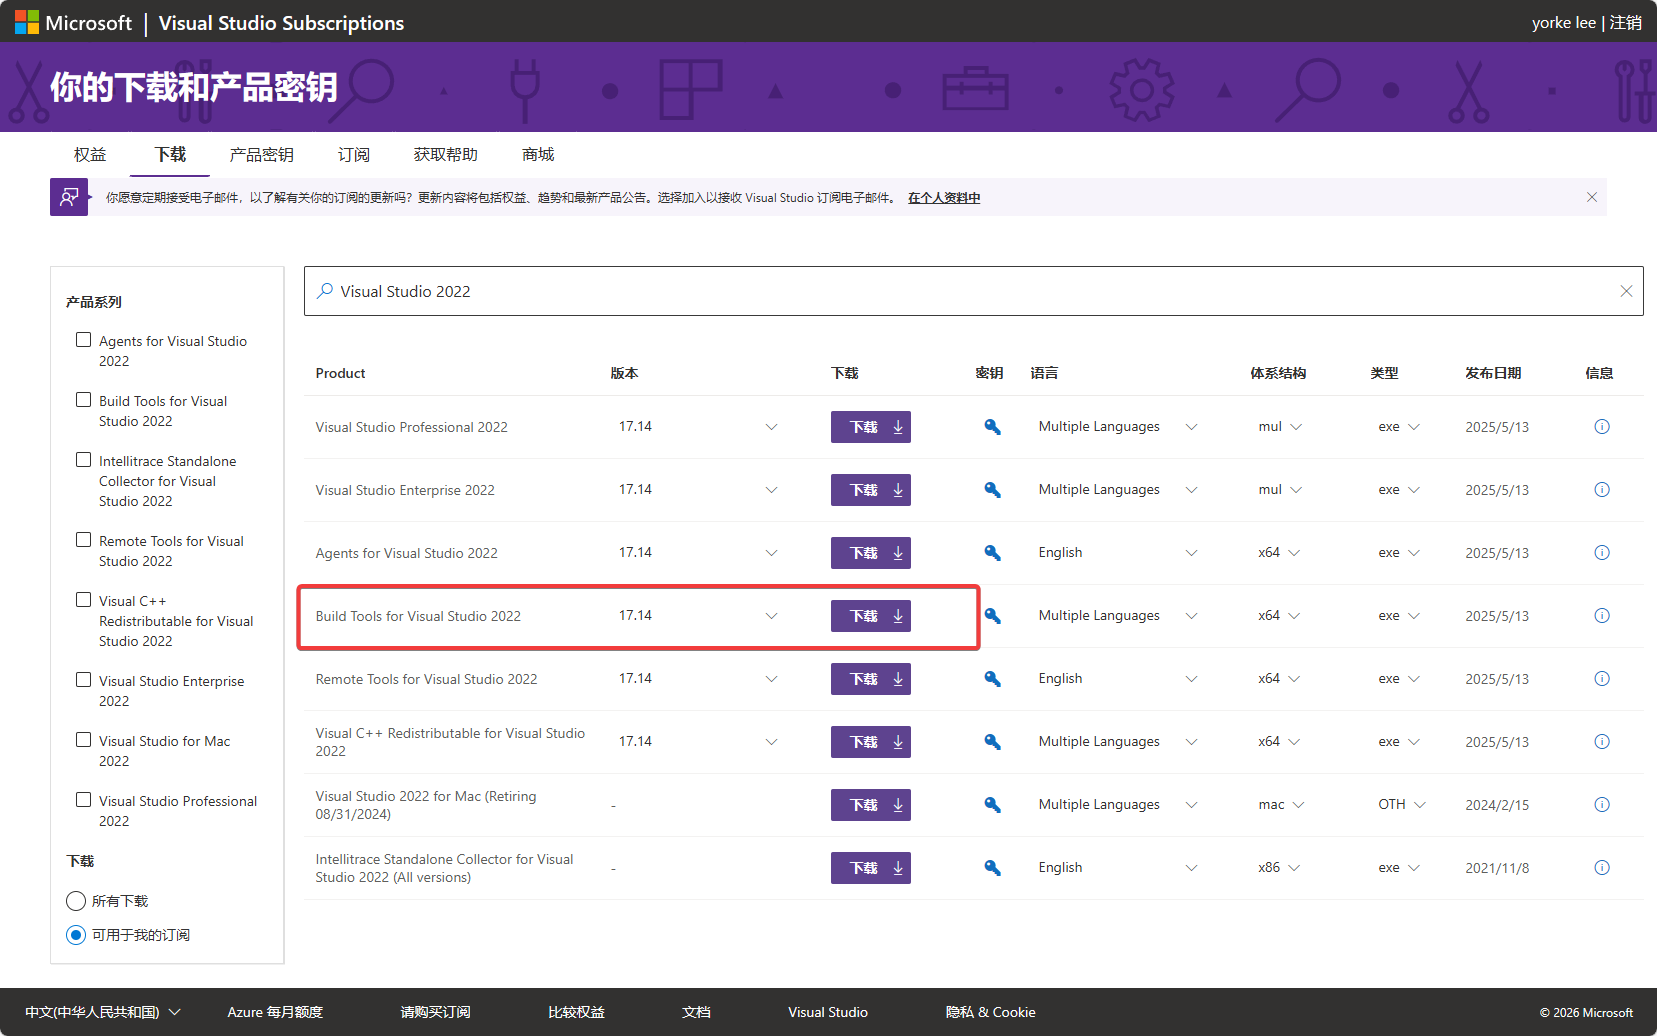
Task: Open architecture dropdown for Visual Studio Professional 2022
Action: click(1296, 427)
